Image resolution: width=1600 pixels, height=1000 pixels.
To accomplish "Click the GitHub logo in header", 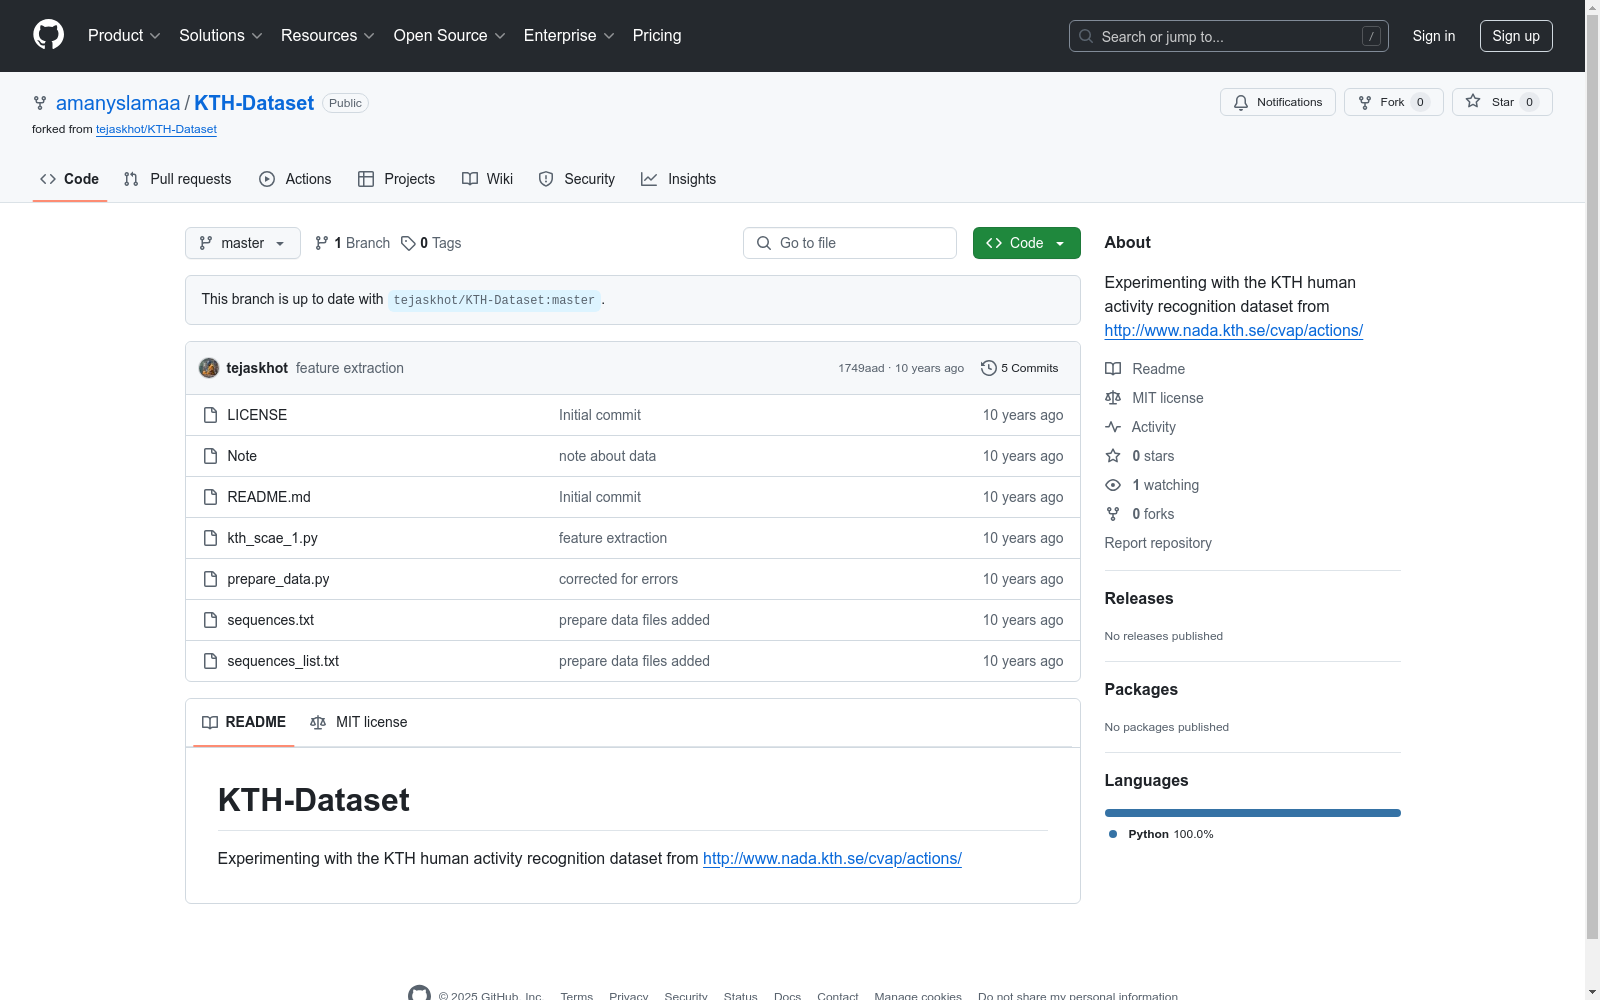I will pyautogui.click(x=48, y=35).
